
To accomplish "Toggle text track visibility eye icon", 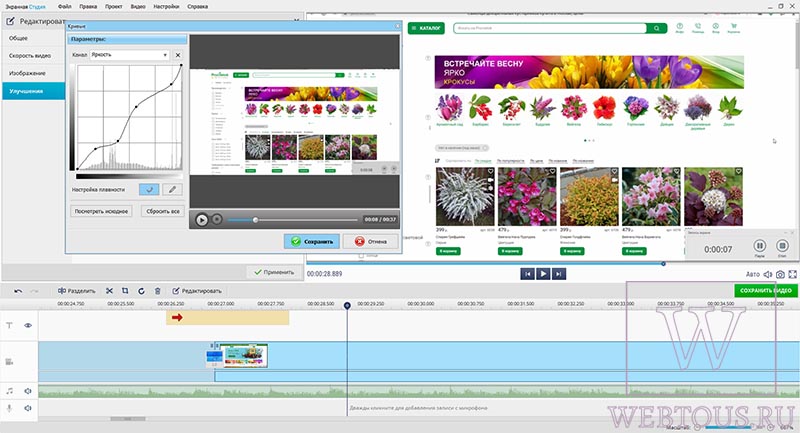I will [x=28, y=325].
